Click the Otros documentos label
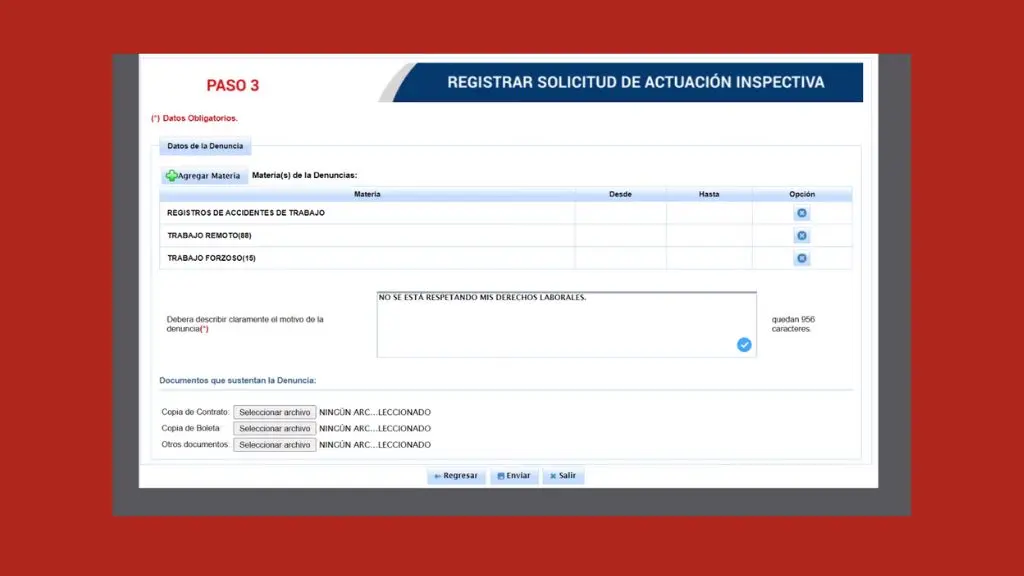 point(195,445)
